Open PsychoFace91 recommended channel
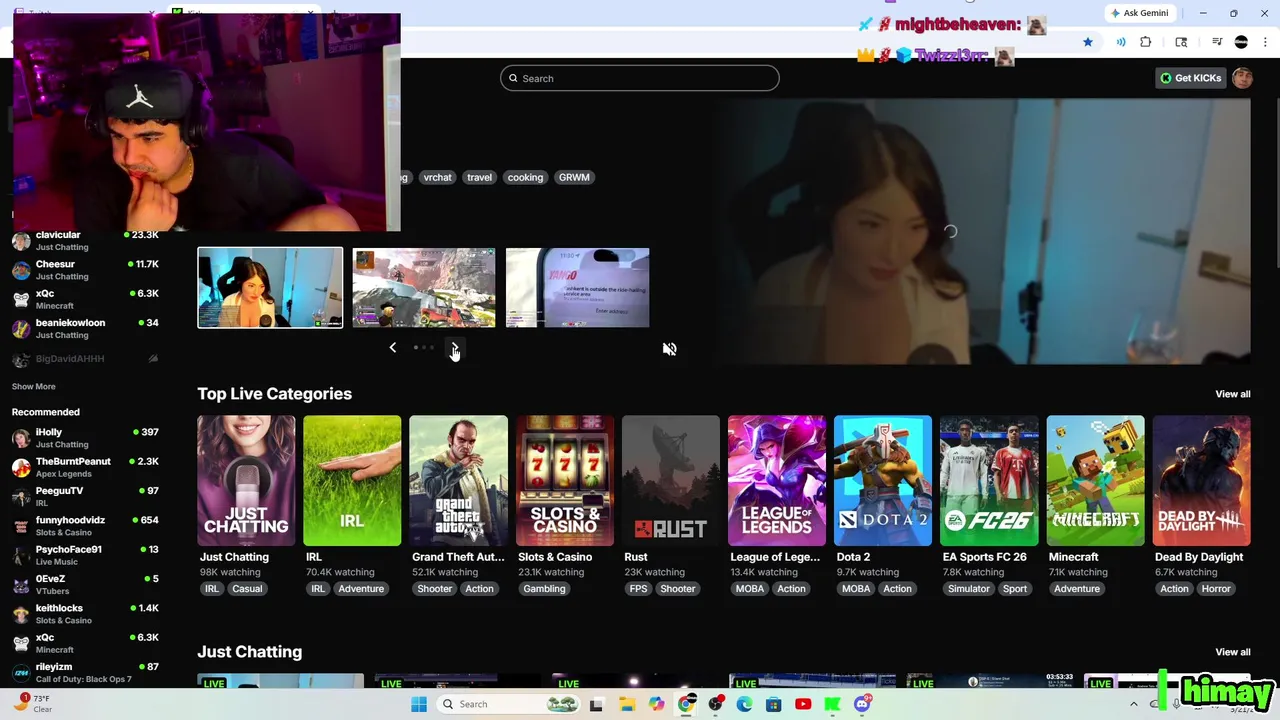This screenshot has height=720, width=1280. tap(85, 555)
